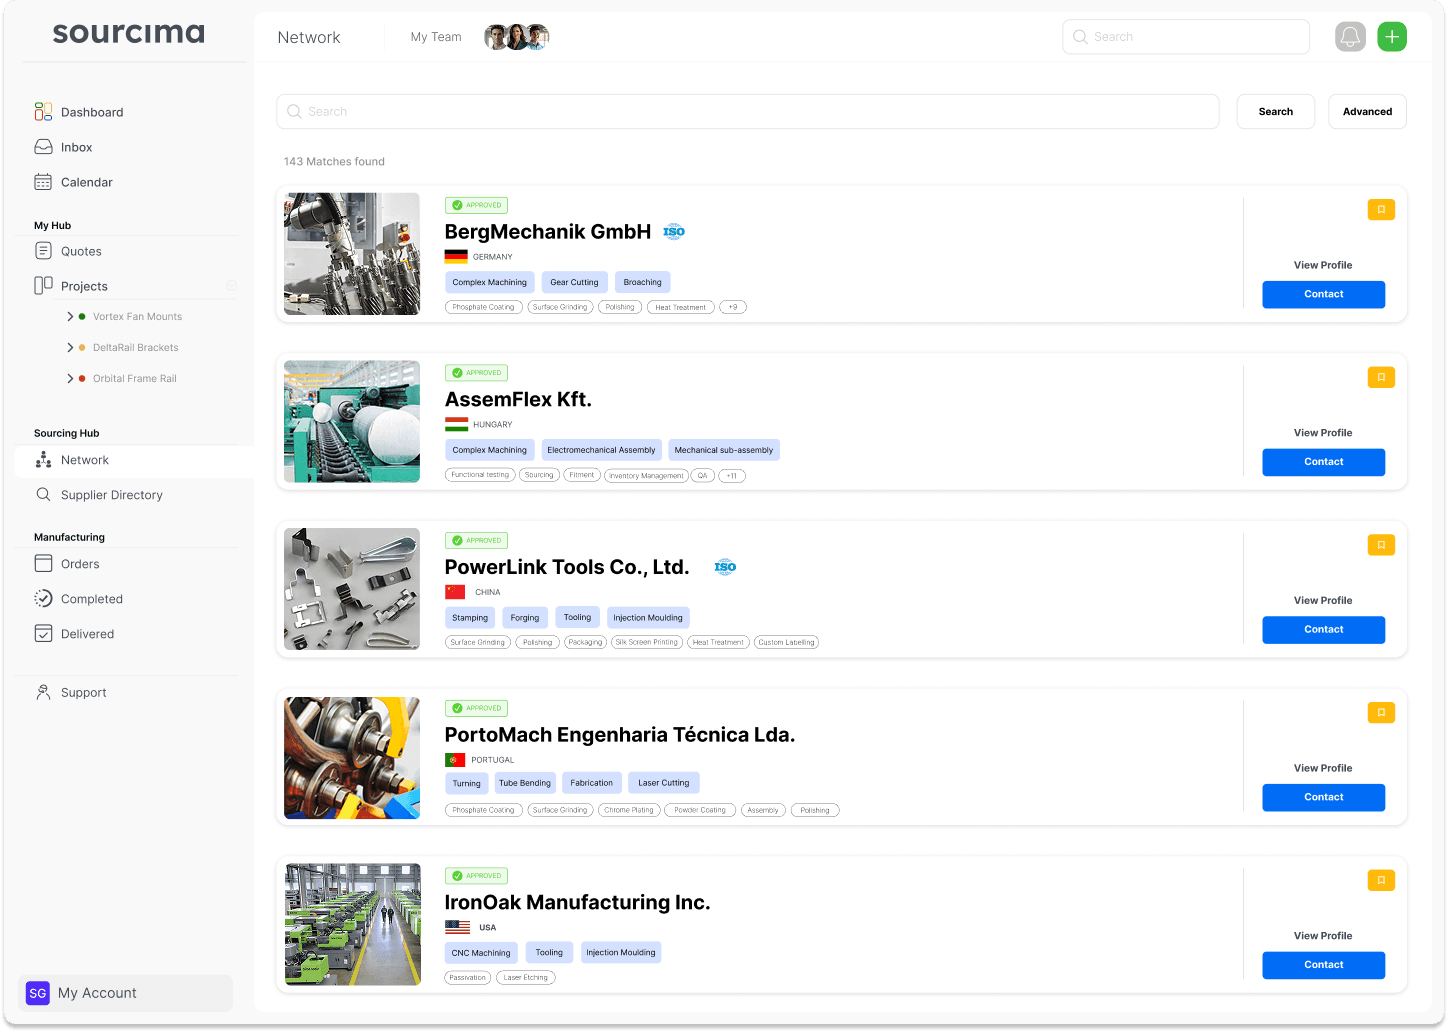The width and height of the screenshot is (1448, 1032).
Task: Click the Supplier Directory search icon
Action: tap(43, 495)
